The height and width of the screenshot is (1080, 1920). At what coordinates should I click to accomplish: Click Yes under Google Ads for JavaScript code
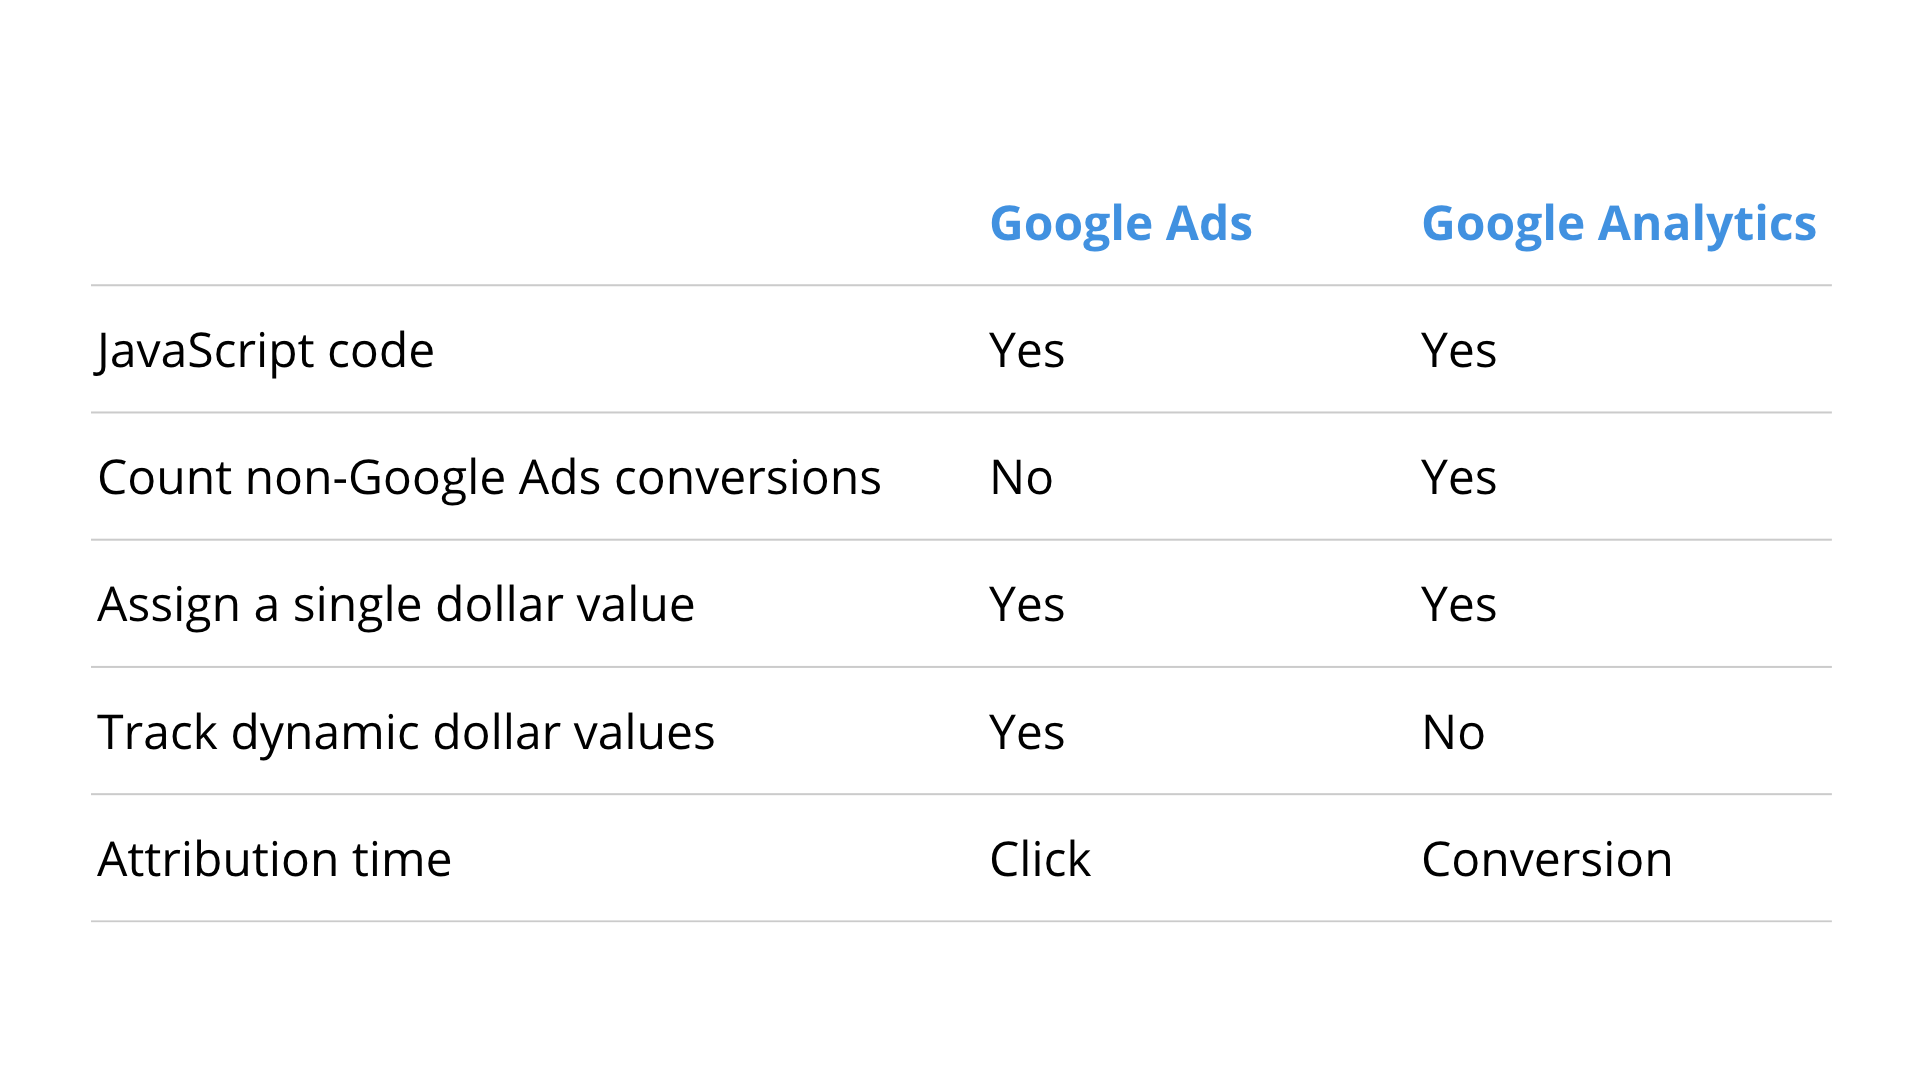click(x=1027, y=351)
